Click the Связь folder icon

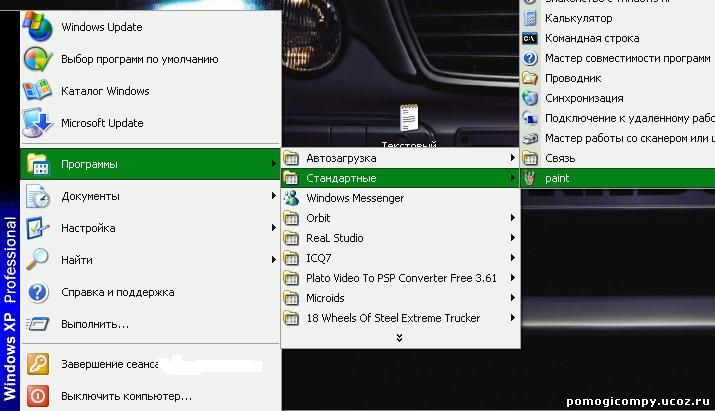click(530, 158)
